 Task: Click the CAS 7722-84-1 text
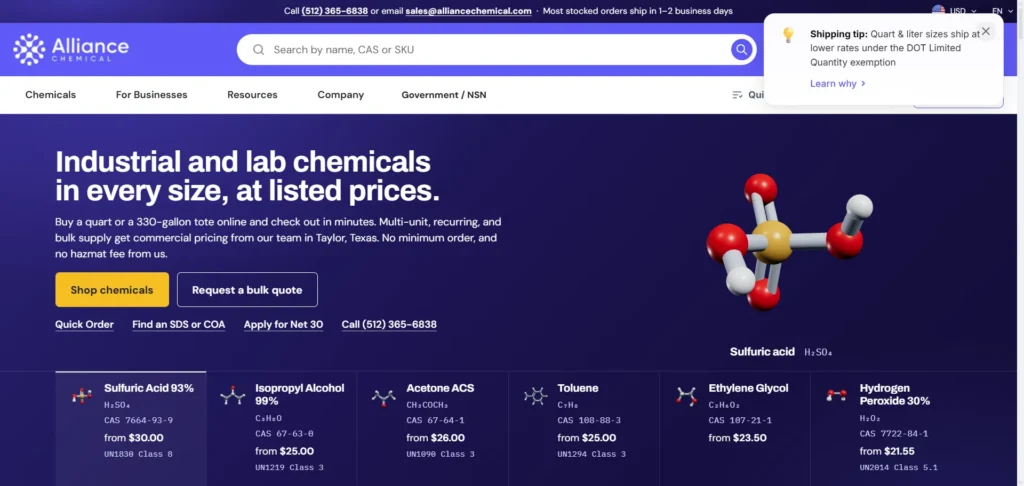click(893, 434)
